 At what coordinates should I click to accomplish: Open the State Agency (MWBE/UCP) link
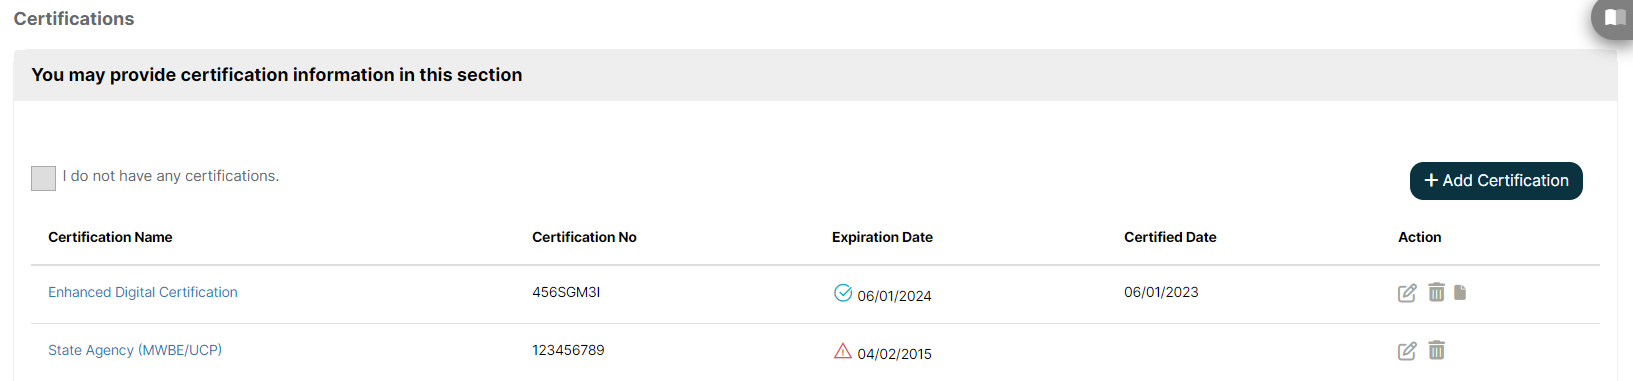135,350
